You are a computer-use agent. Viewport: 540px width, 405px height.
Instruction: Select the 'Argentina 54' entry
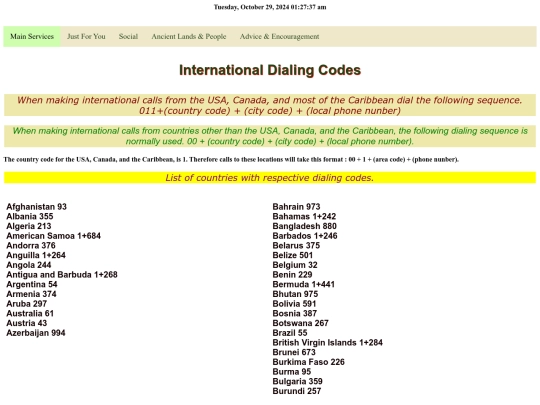click(x=32, y=284)
